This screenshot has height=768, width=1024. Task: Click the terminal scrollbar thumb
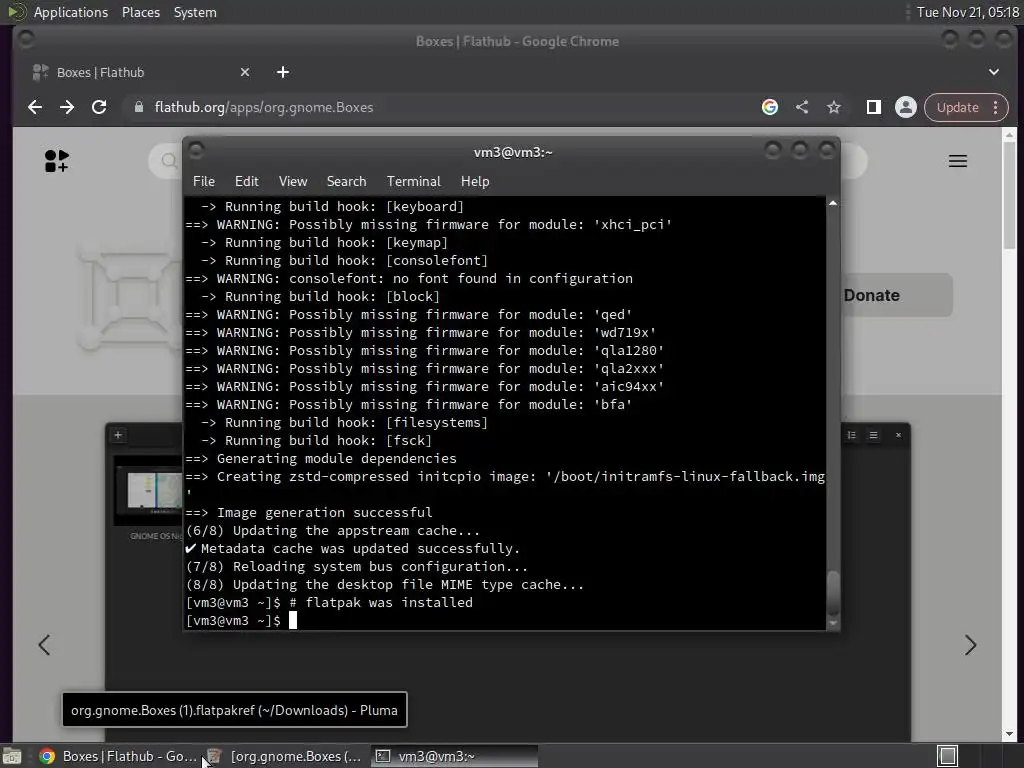(x=833, y=593)
